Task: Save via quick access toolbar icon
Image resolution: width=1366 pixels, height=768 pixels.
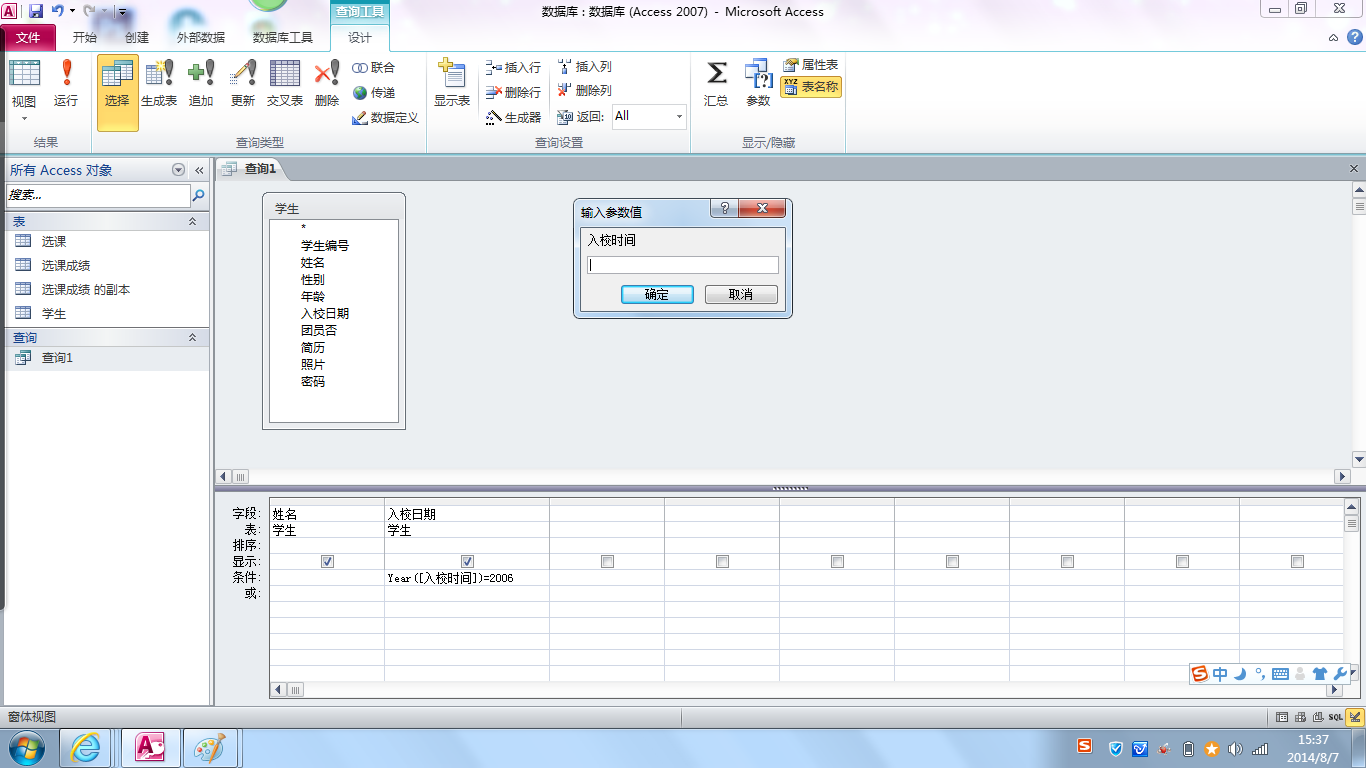Action: coord(36,11)
